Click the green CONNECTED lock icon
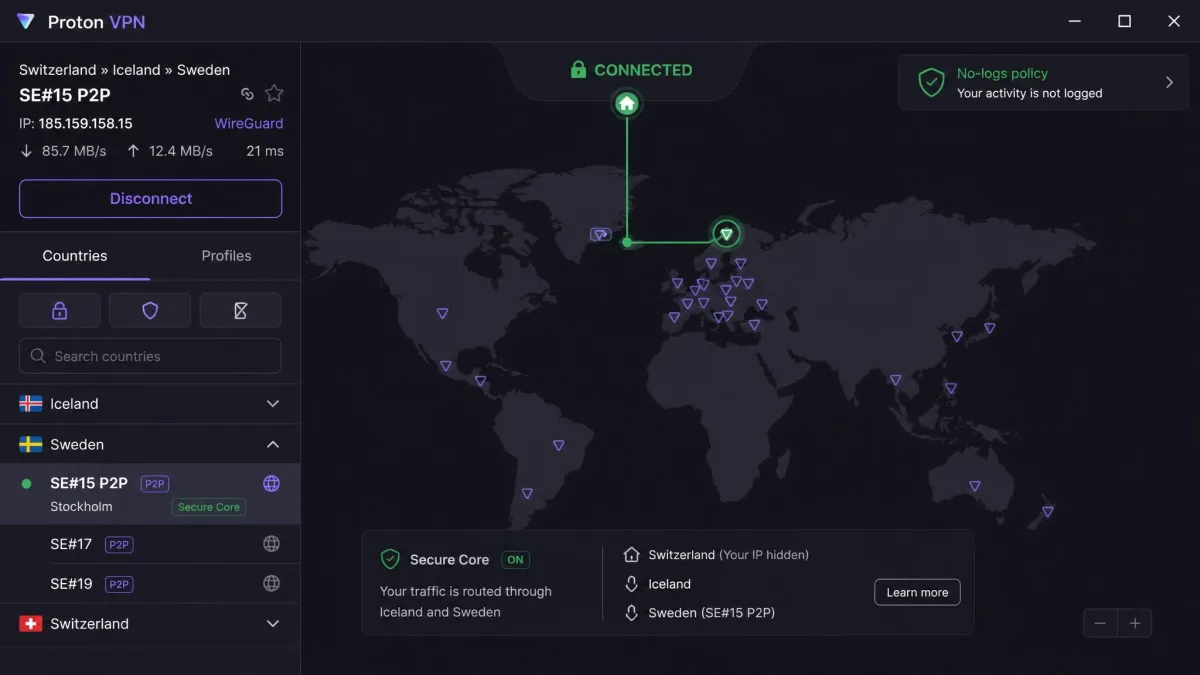 click(x=578, y=70)
